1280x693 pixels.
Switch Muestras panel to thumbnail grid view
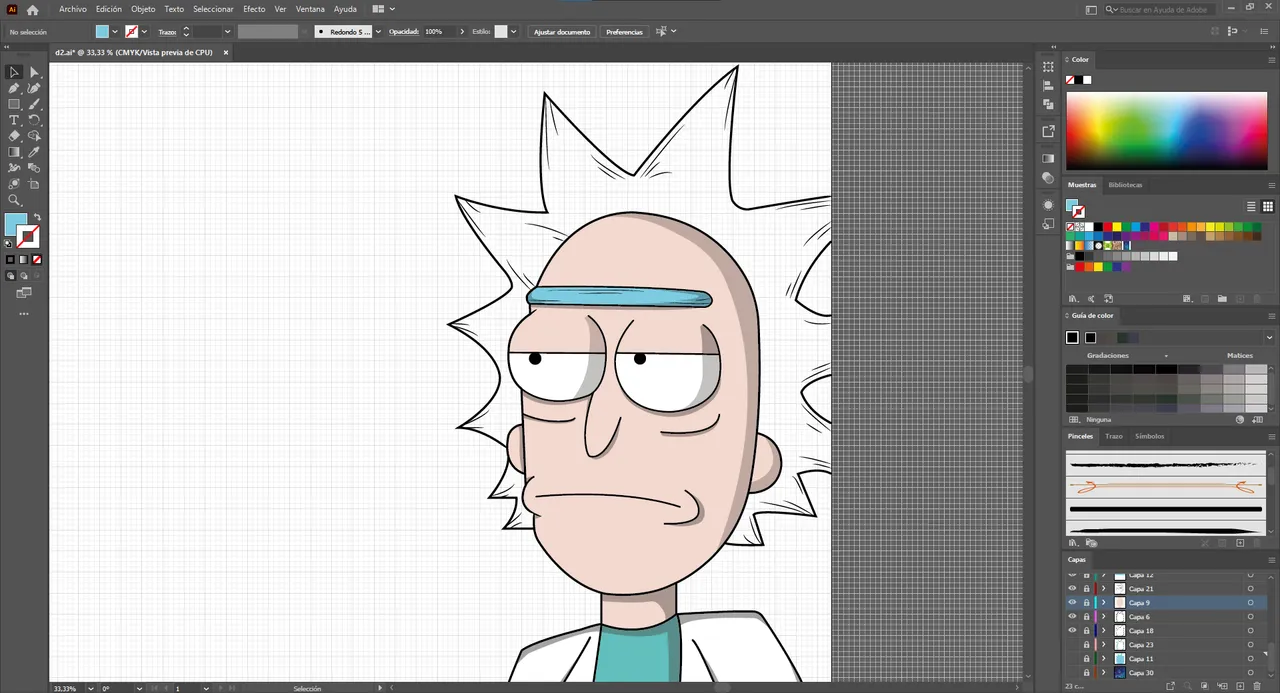tap(1268, 206)
